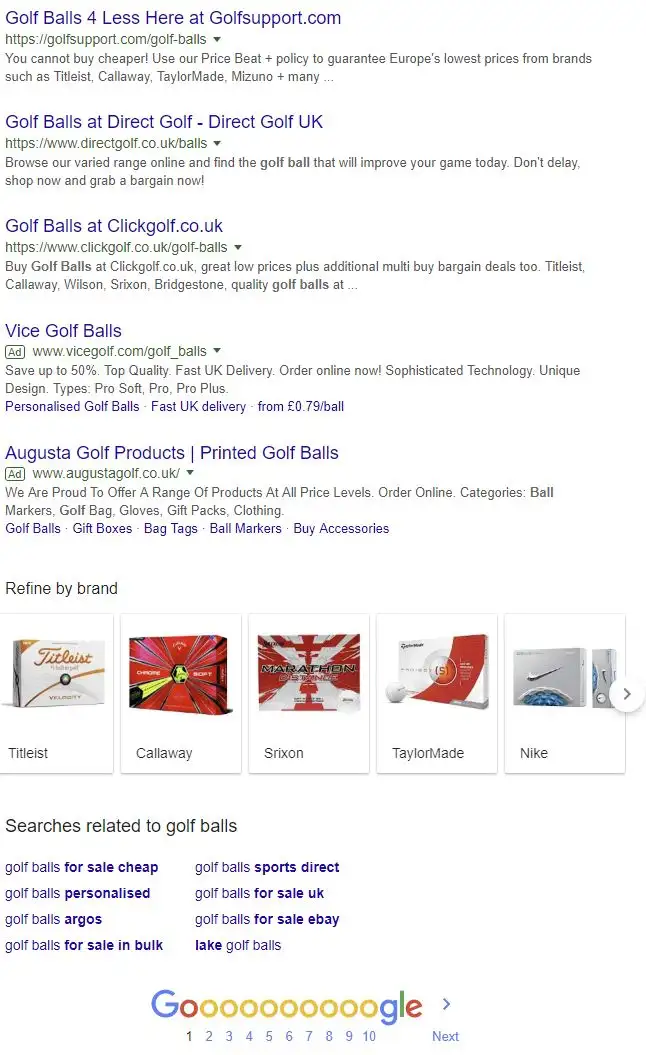Viewport: 646px width, 1055px height.
Task: Click the lake golf balls related search
Action: [x=238, y=945]
